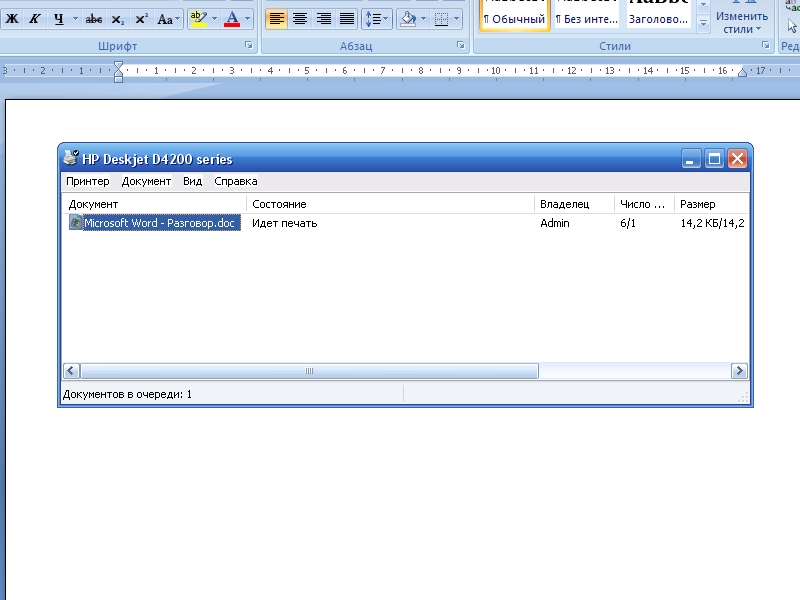Open the Принтер menu

point(88,182)
